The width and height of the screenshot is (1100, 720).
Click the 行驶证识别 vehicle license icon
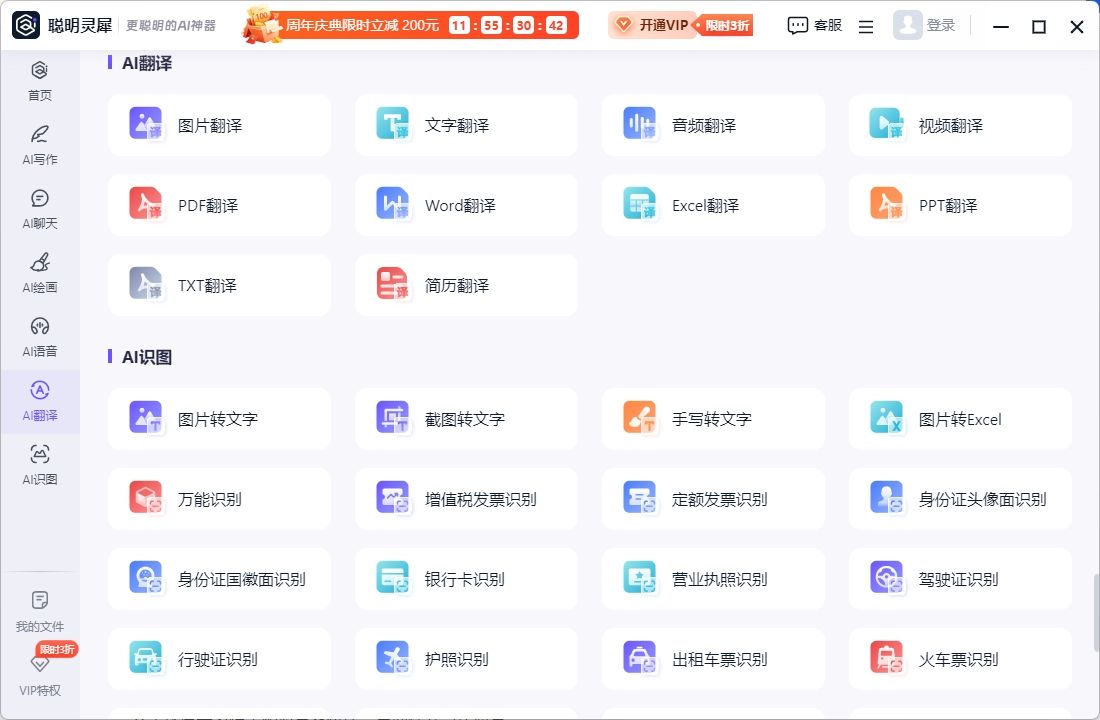146,658
